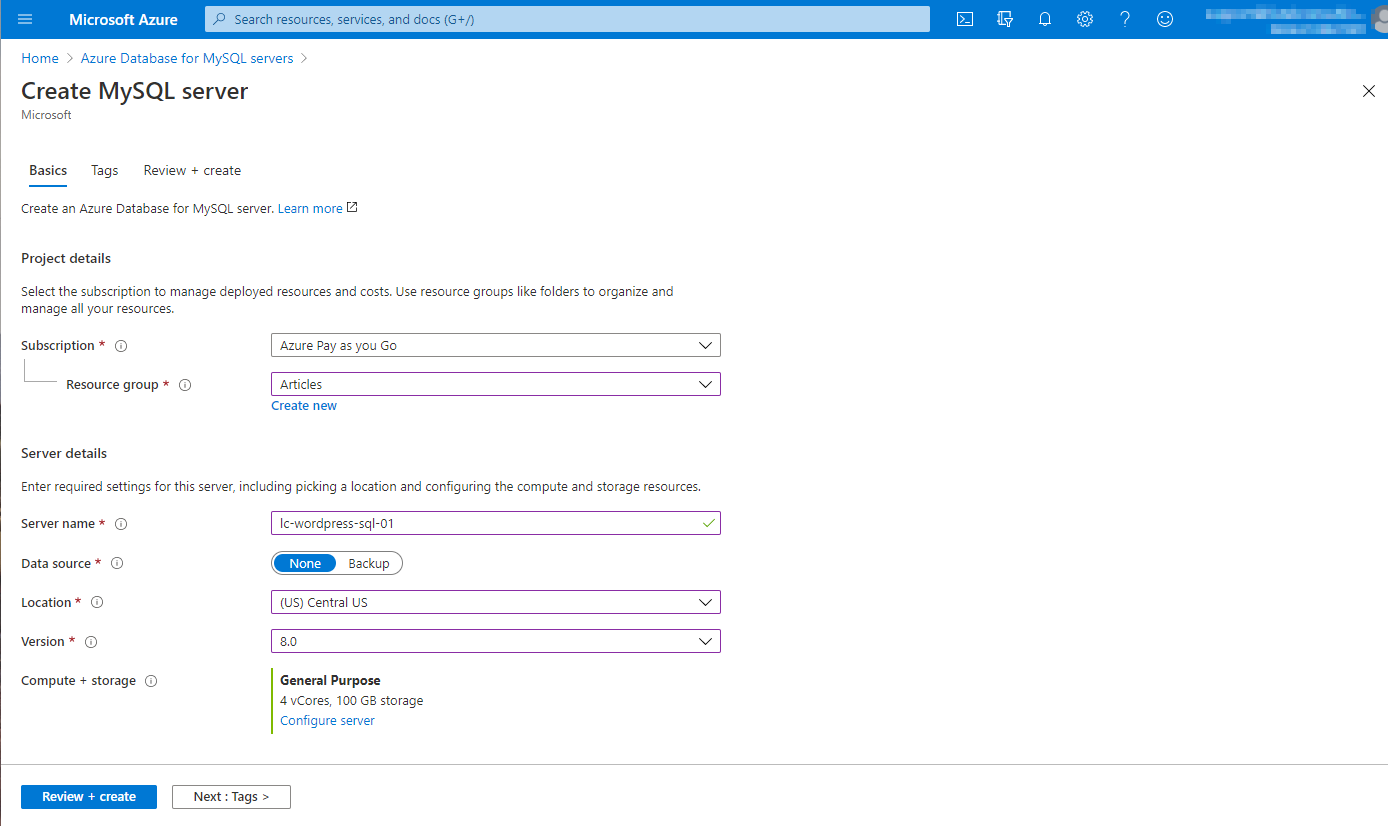
Task: Click the search magnifier icon
Action: coord(221,19)
